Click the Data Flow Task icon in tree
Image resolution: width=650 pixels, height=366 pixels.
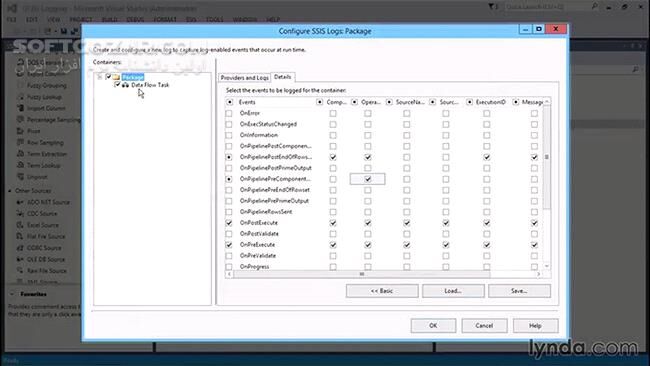[x=125, y=85]
